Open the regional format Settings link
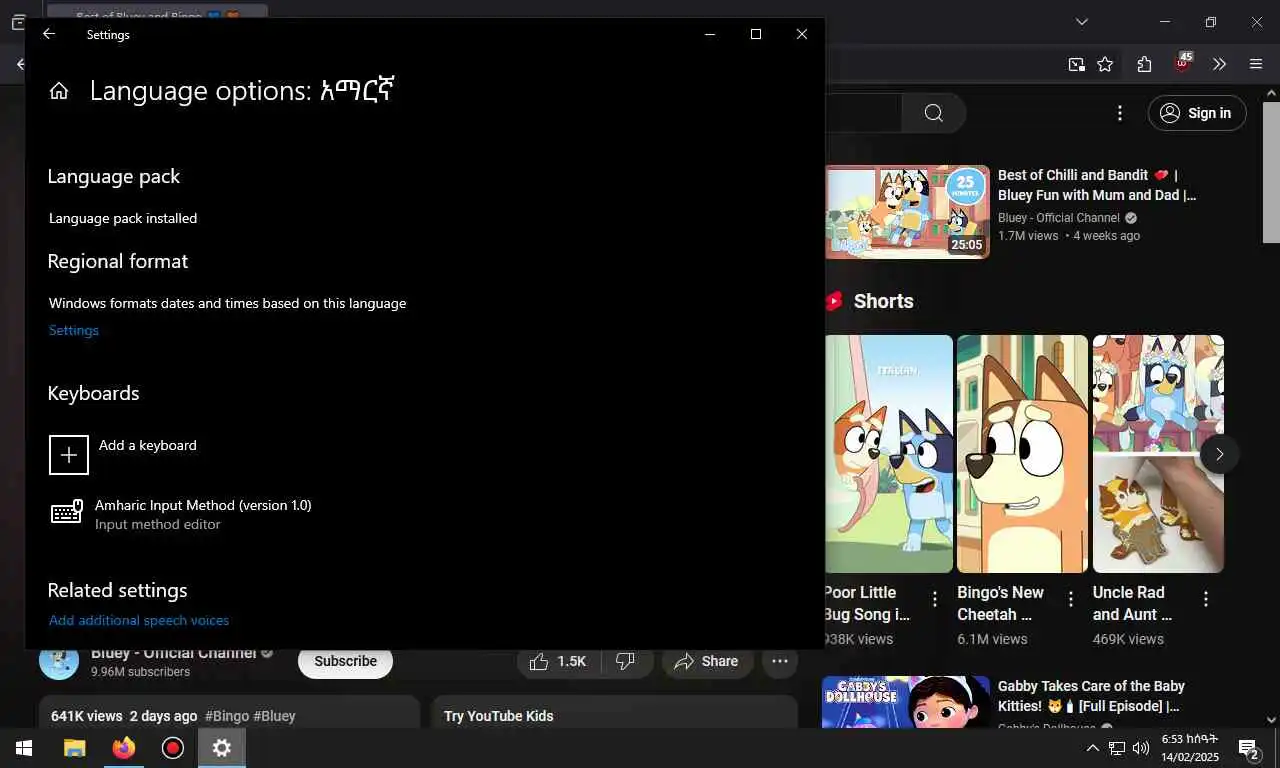The width and height of the screenshot is (1280, 768). coord(74,330)
